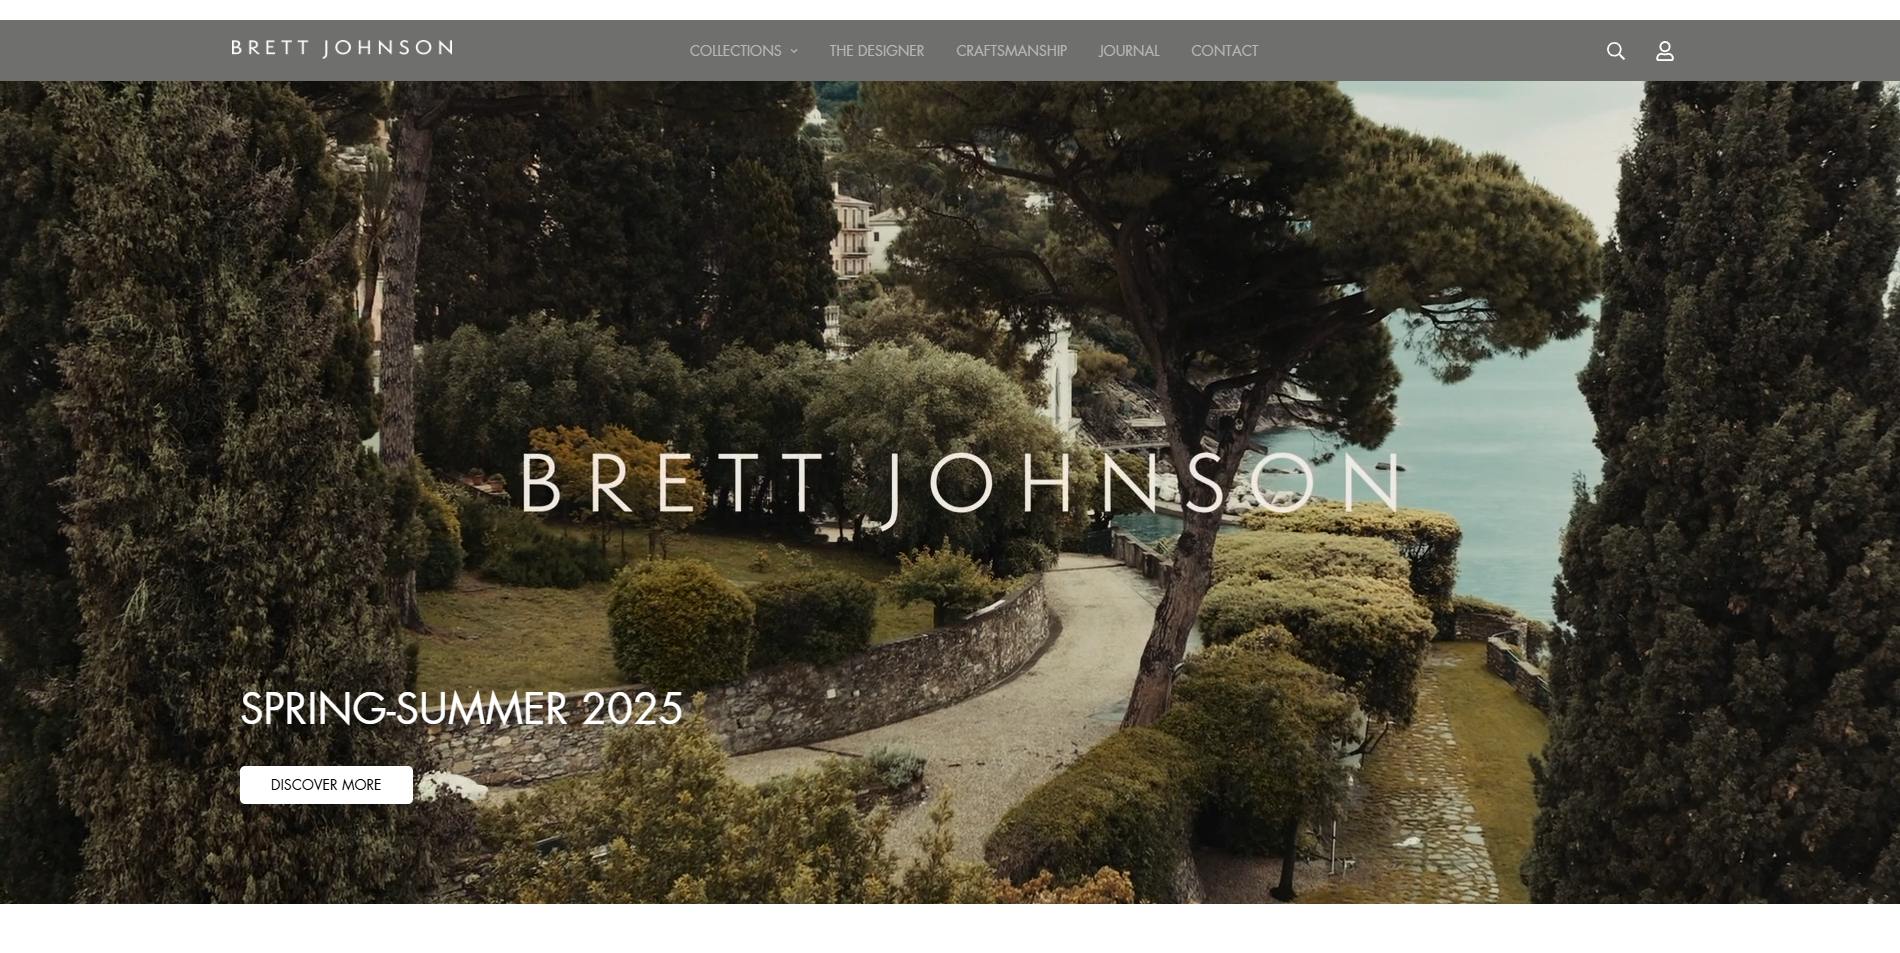
Task: Navigate to the Contact page
Action: (x=1224, y=51)
